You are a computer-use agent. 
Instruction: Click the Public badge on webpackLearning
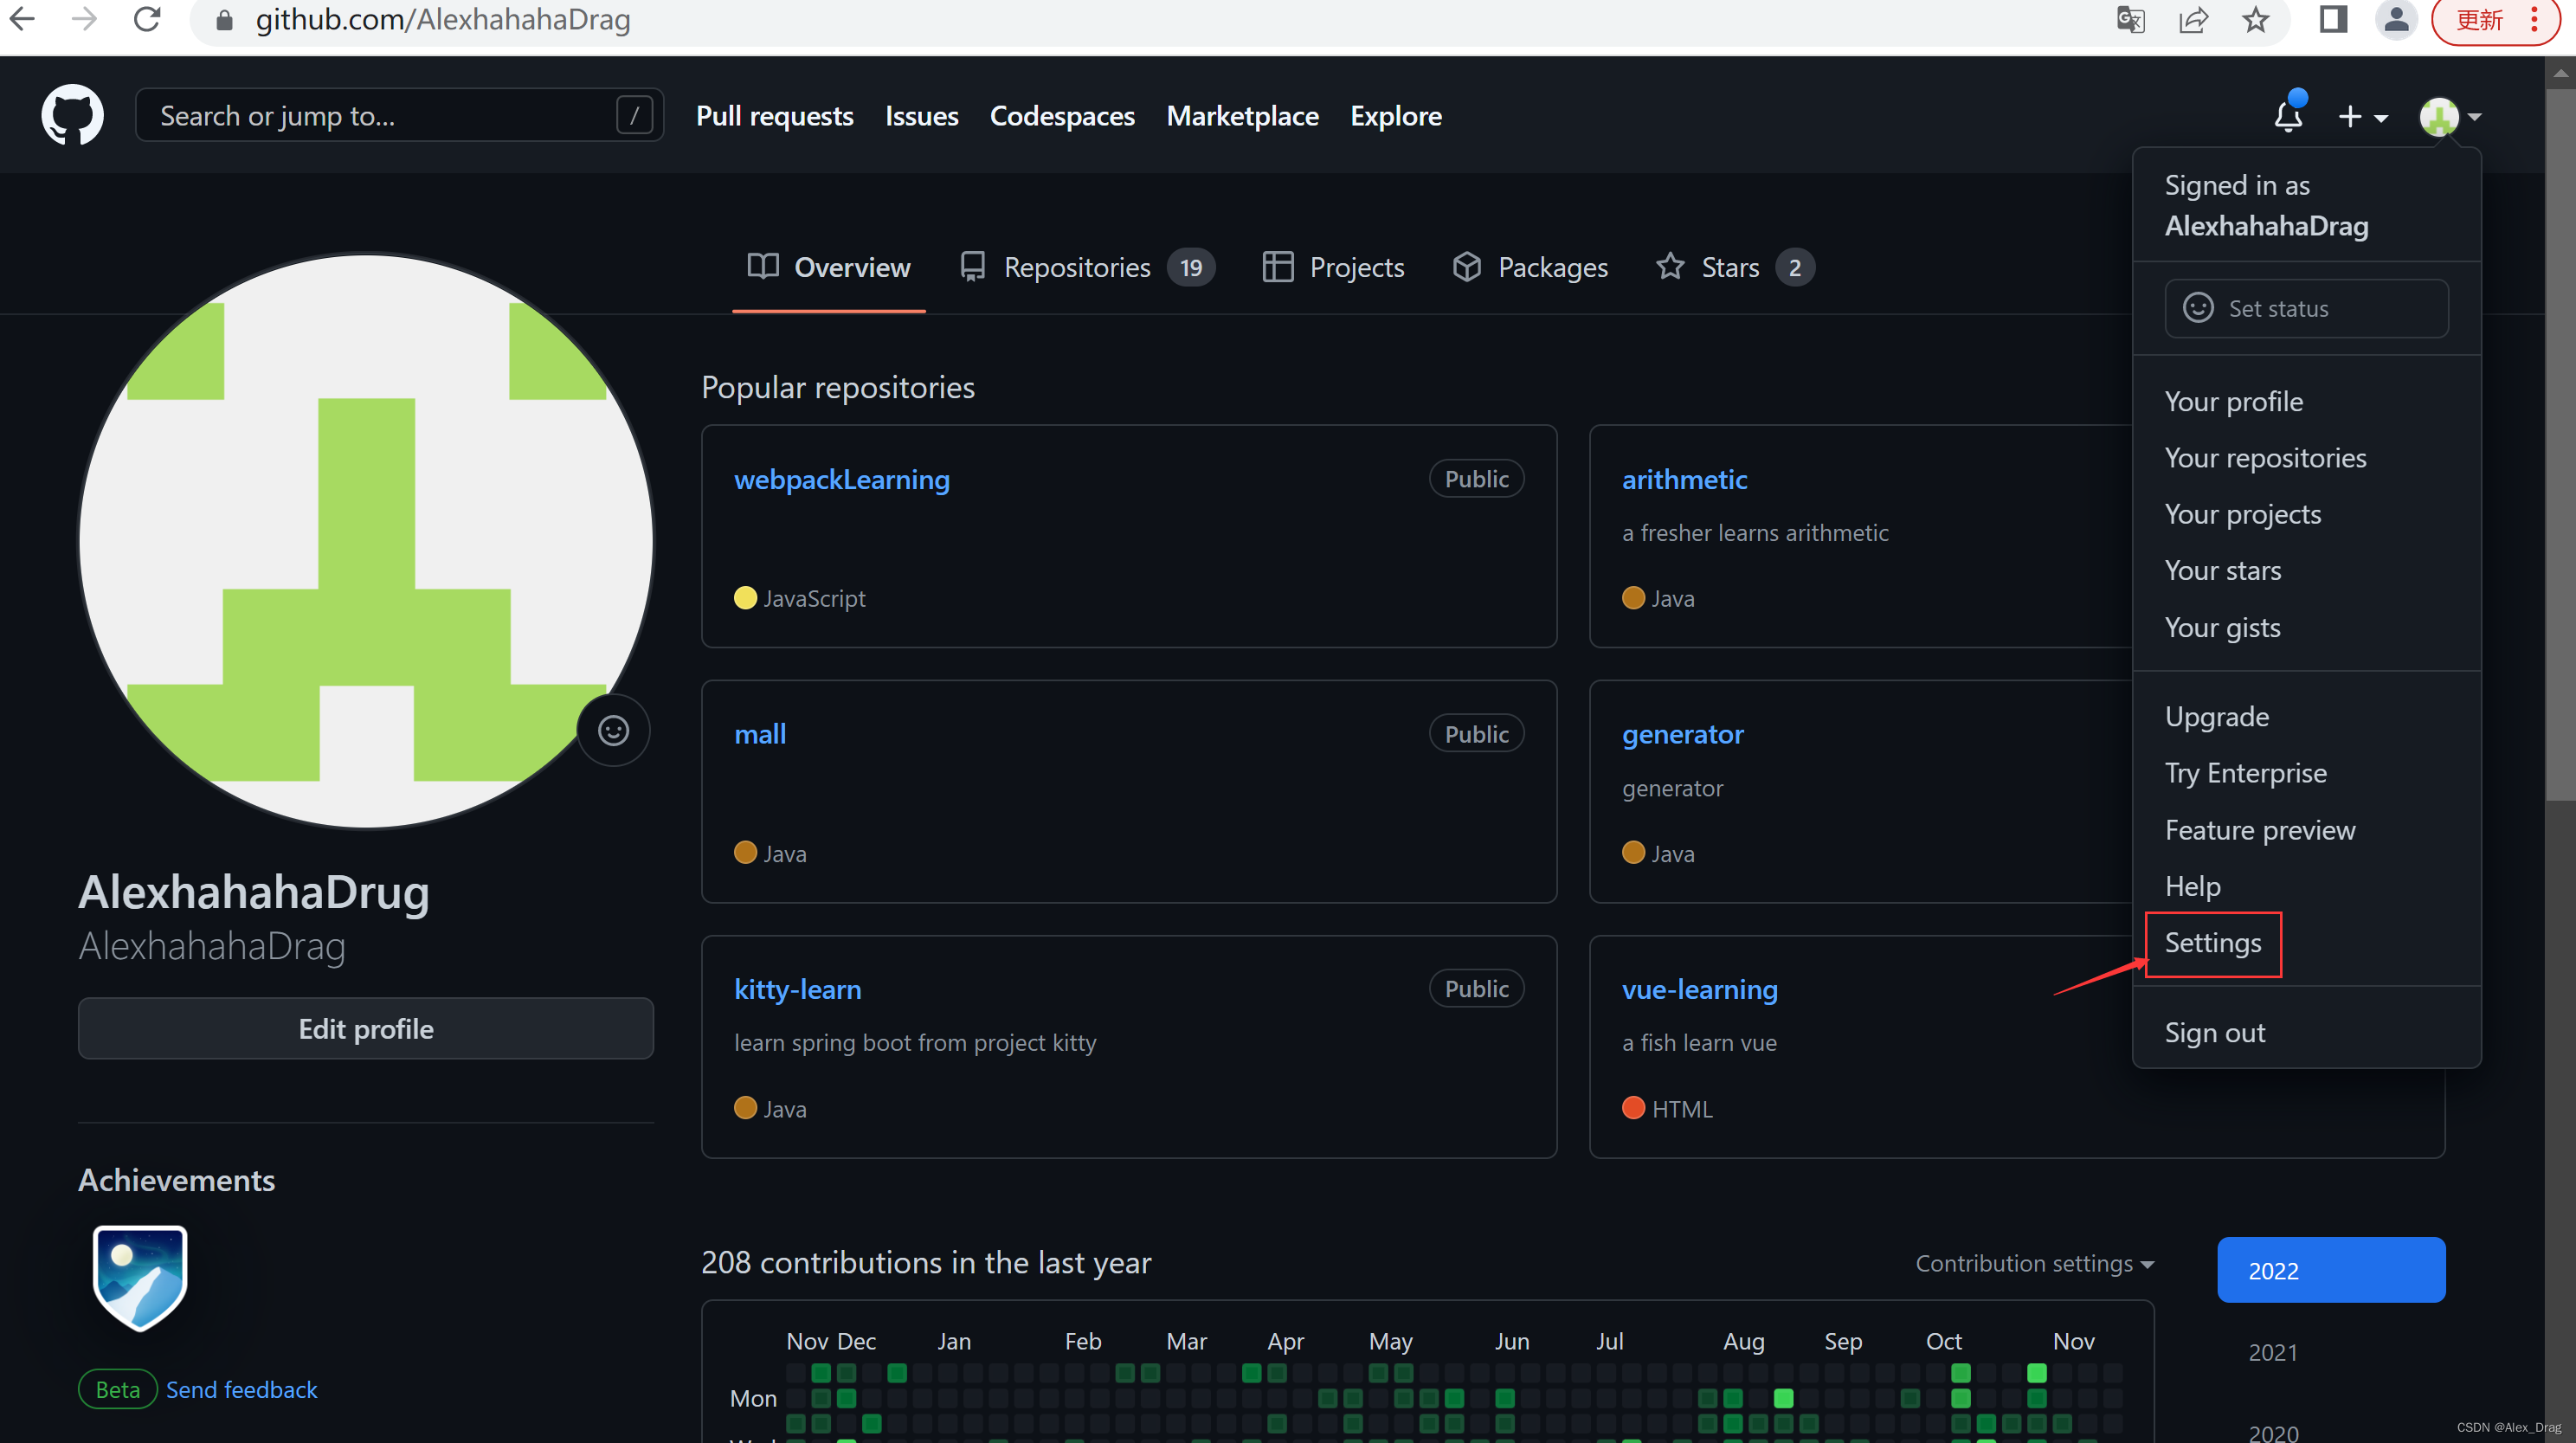(1476, 479)
